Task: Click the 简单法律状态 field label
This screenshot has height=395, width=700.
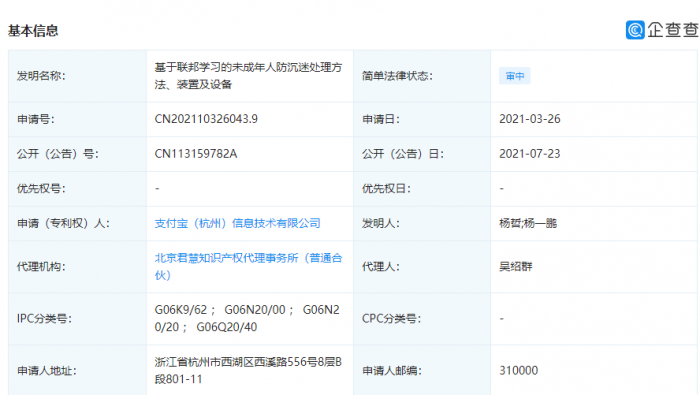Action: point(397,76)
